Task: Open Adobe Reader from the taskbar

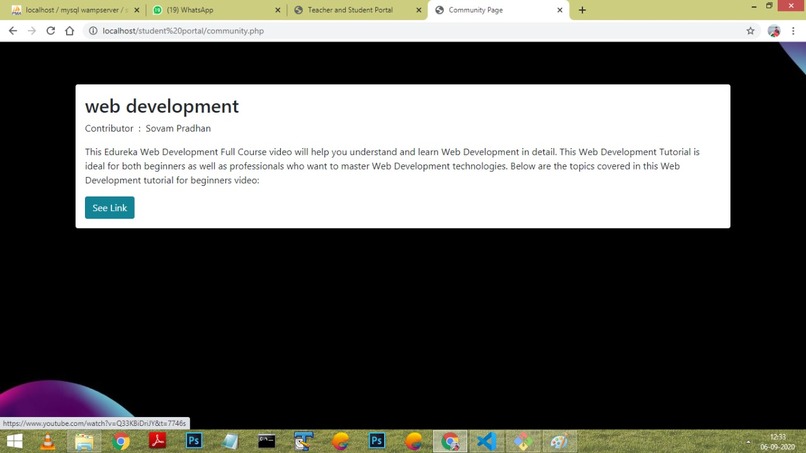Action: pos(157,442)
